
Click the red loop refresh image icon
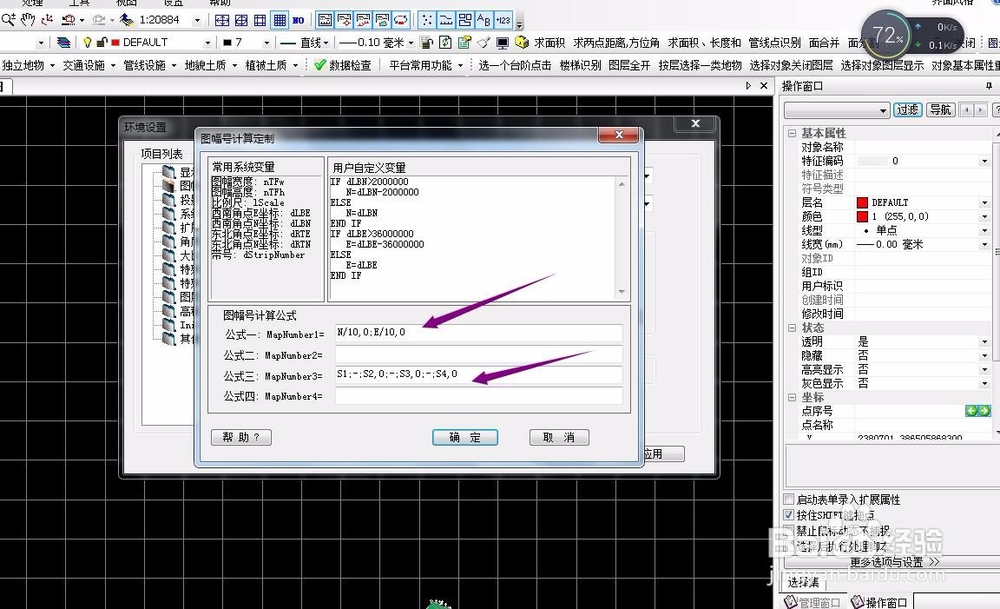tap(401, 20)
